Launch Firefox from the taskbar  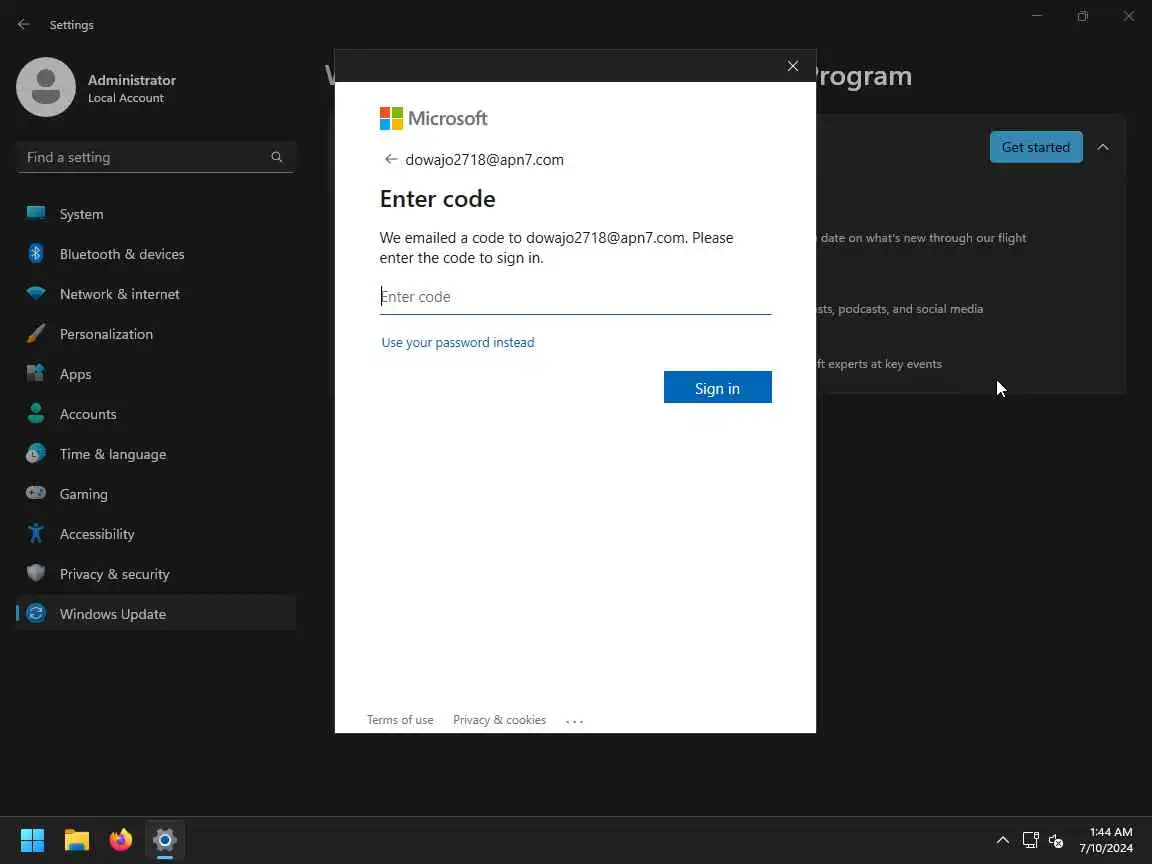point(120,840)
